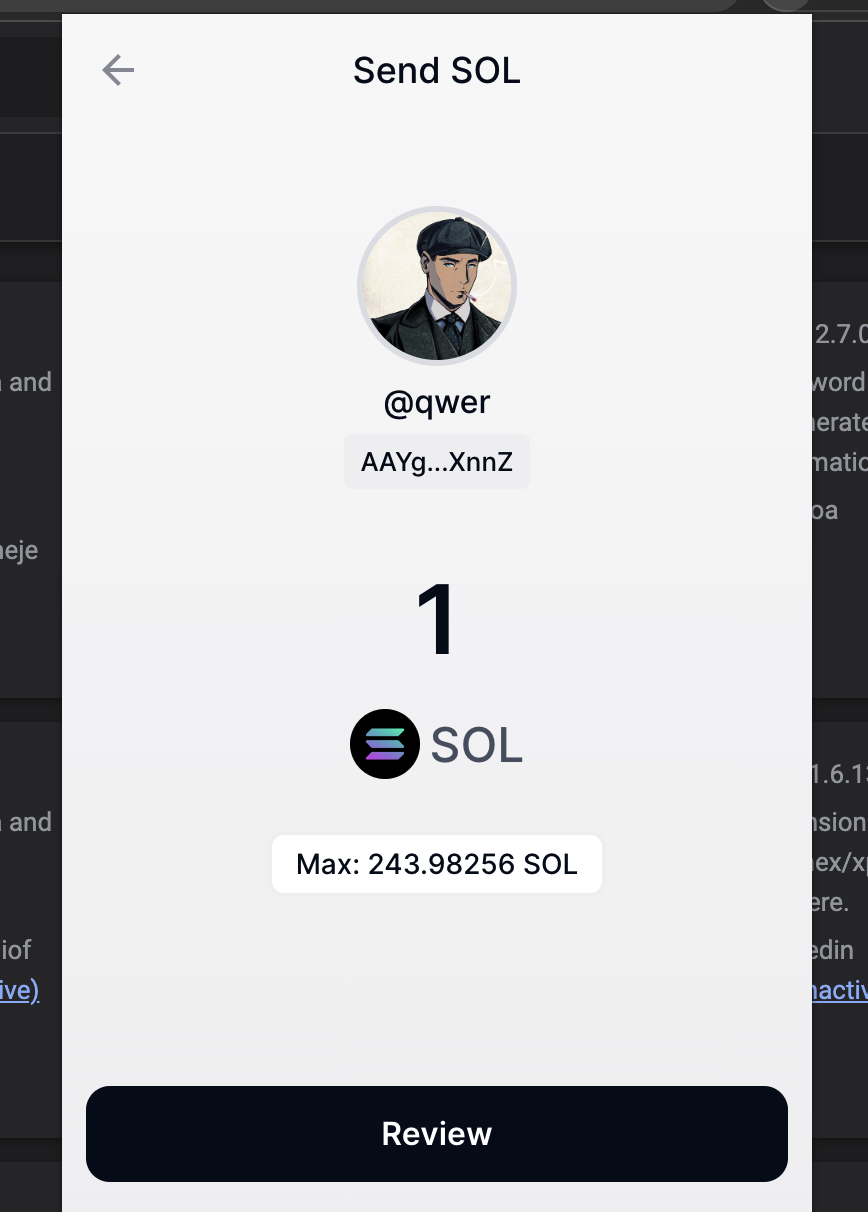868x1212 pixels.
Task: Click the circular recipient picture
Action: coord(437,287)
